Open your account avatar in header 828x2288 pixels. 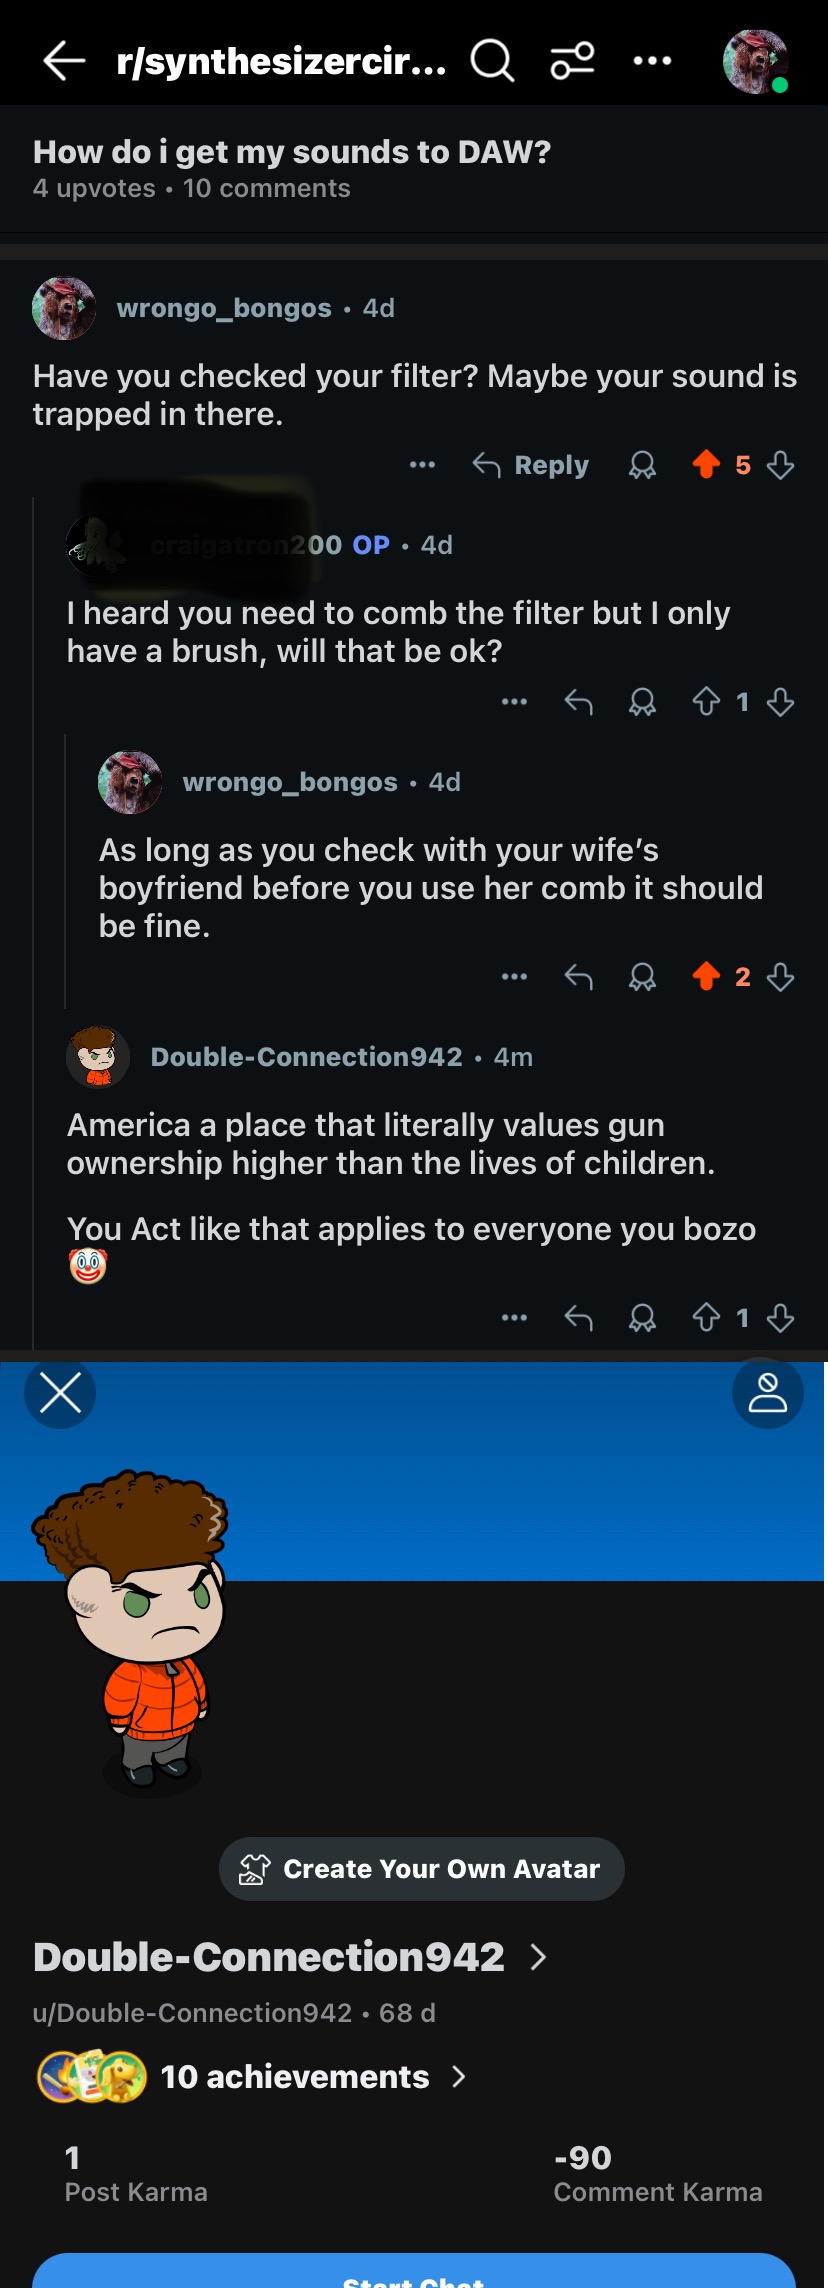(756, 61)
